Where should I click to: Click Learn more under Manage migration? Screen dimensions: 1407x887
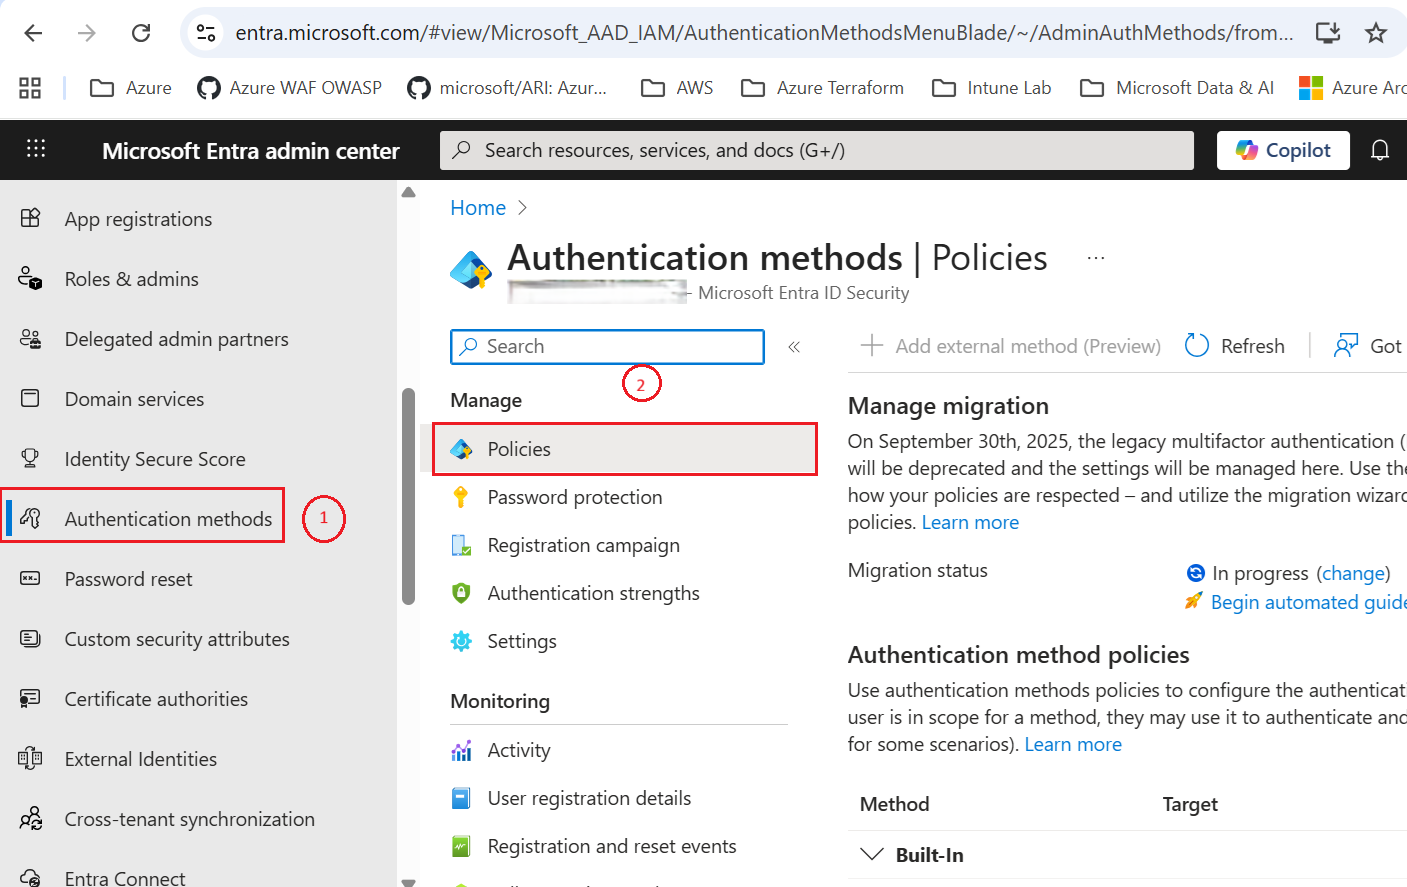(970, 522)
